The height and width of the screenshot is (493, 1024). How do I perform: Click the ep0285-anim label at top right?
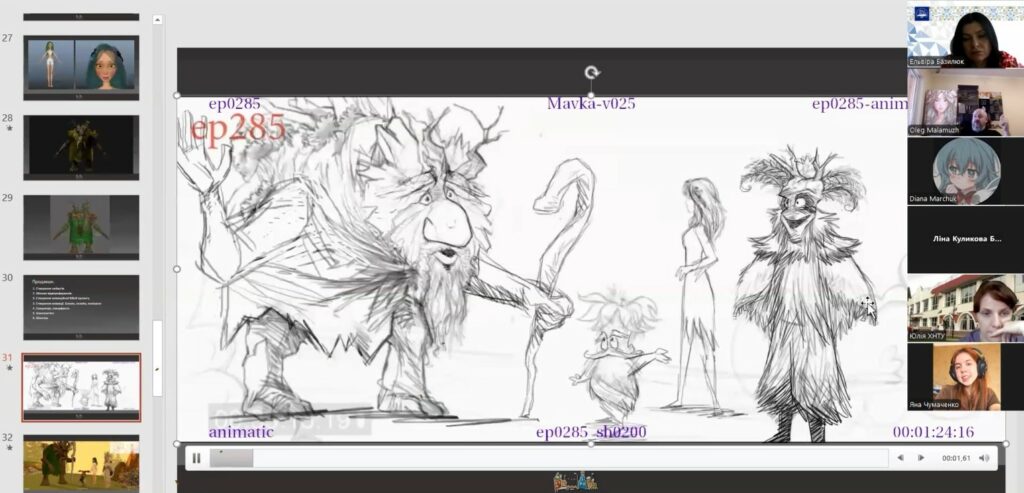[x=859, y=104]
